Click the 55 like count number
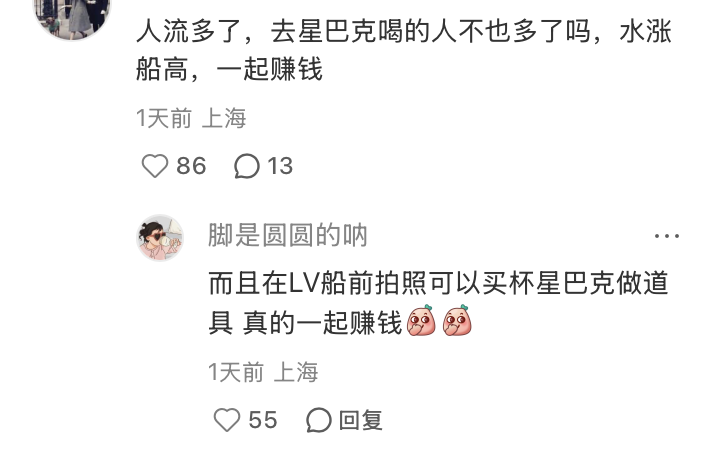The width and height of the screenshot is (712, 460). coord(262,420)
